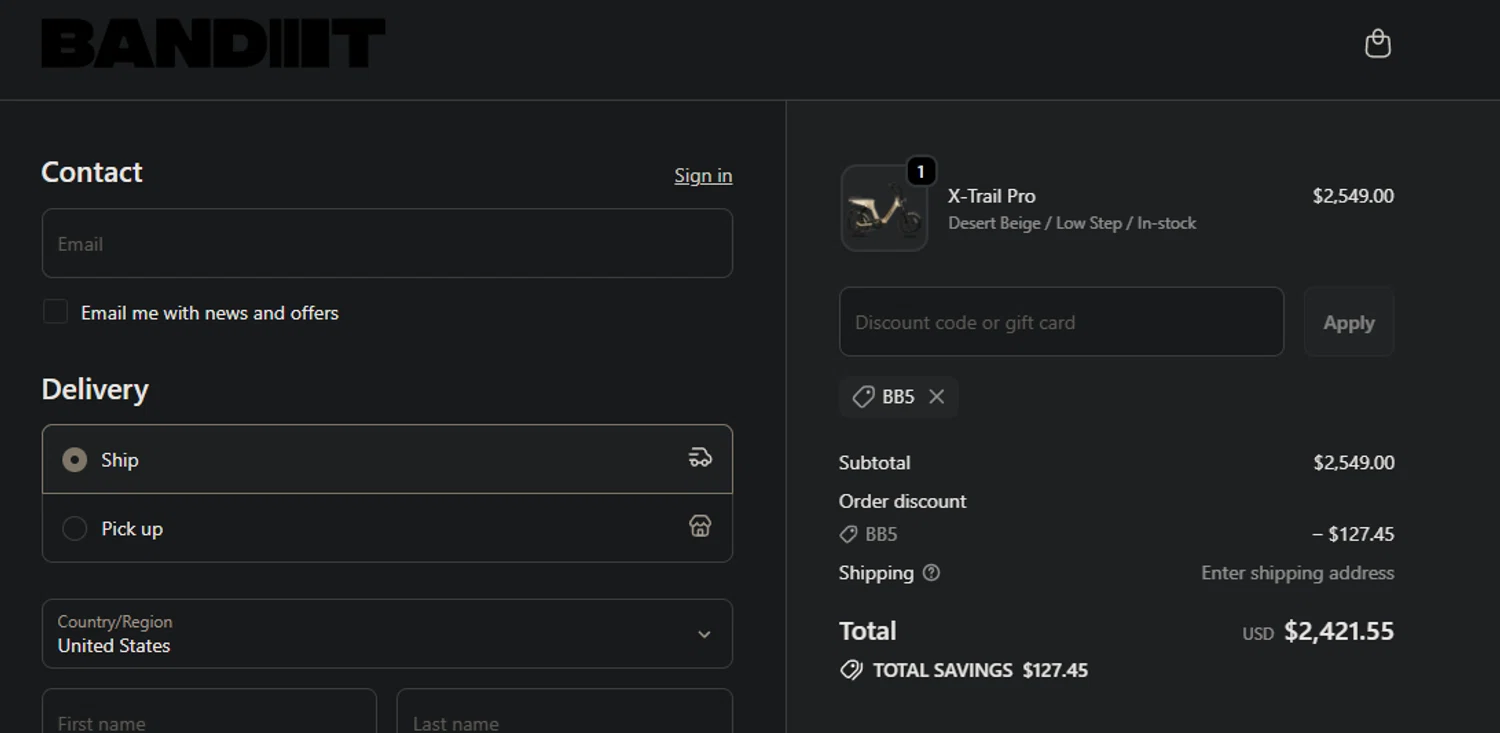Click the Subtotal amount $2,549.00
This screenshot has width=1500, height=733.
click(x=1354, y=463)
